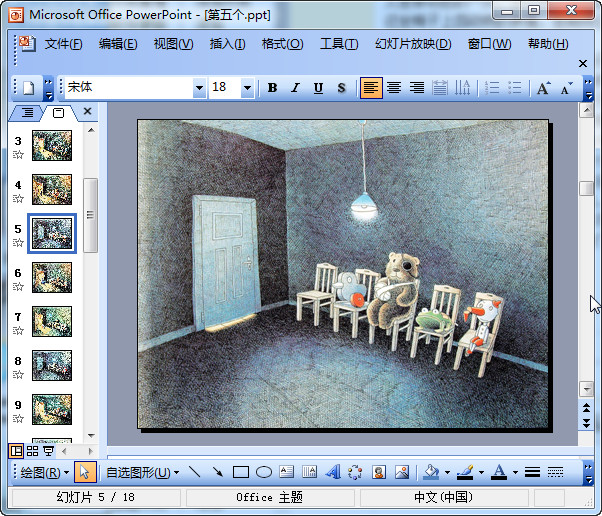The height and width of the screenshot is (516, 602).
Task: Toggle text shadow formatting
Action: 341,88
